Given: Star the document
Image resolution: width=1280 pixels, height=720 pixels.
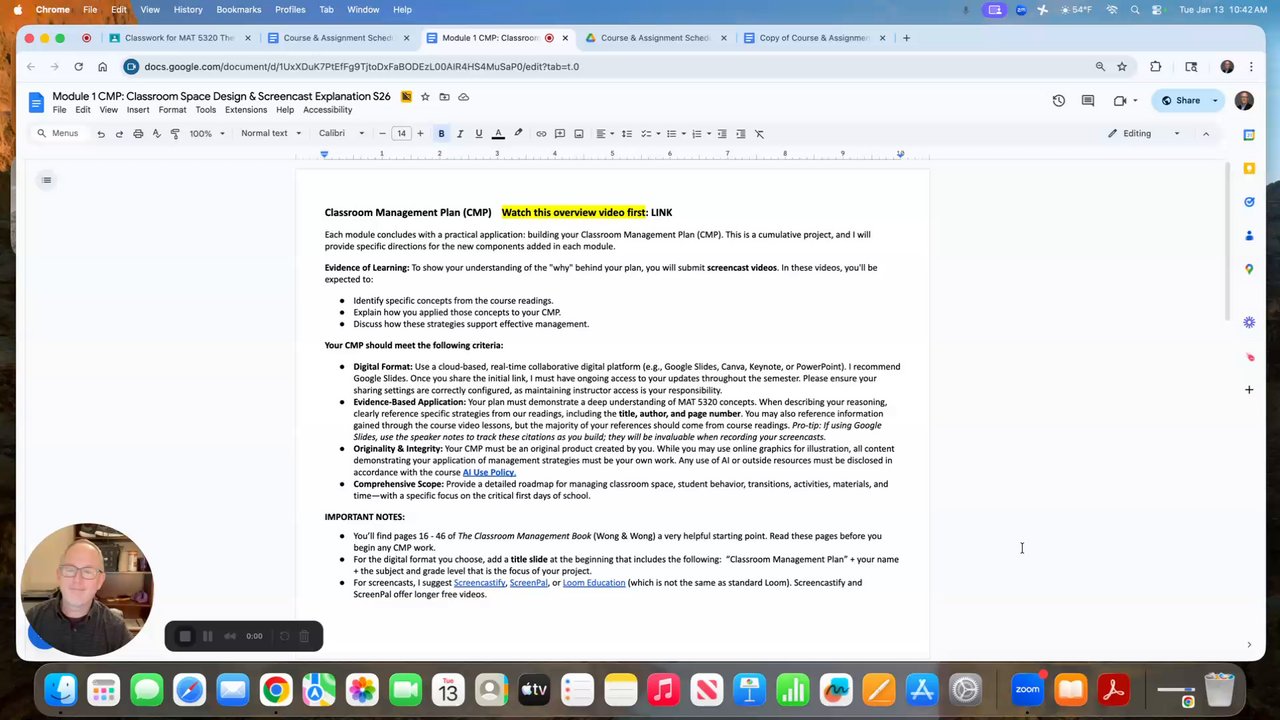Looking at the screenshot, I should (425, 97).
